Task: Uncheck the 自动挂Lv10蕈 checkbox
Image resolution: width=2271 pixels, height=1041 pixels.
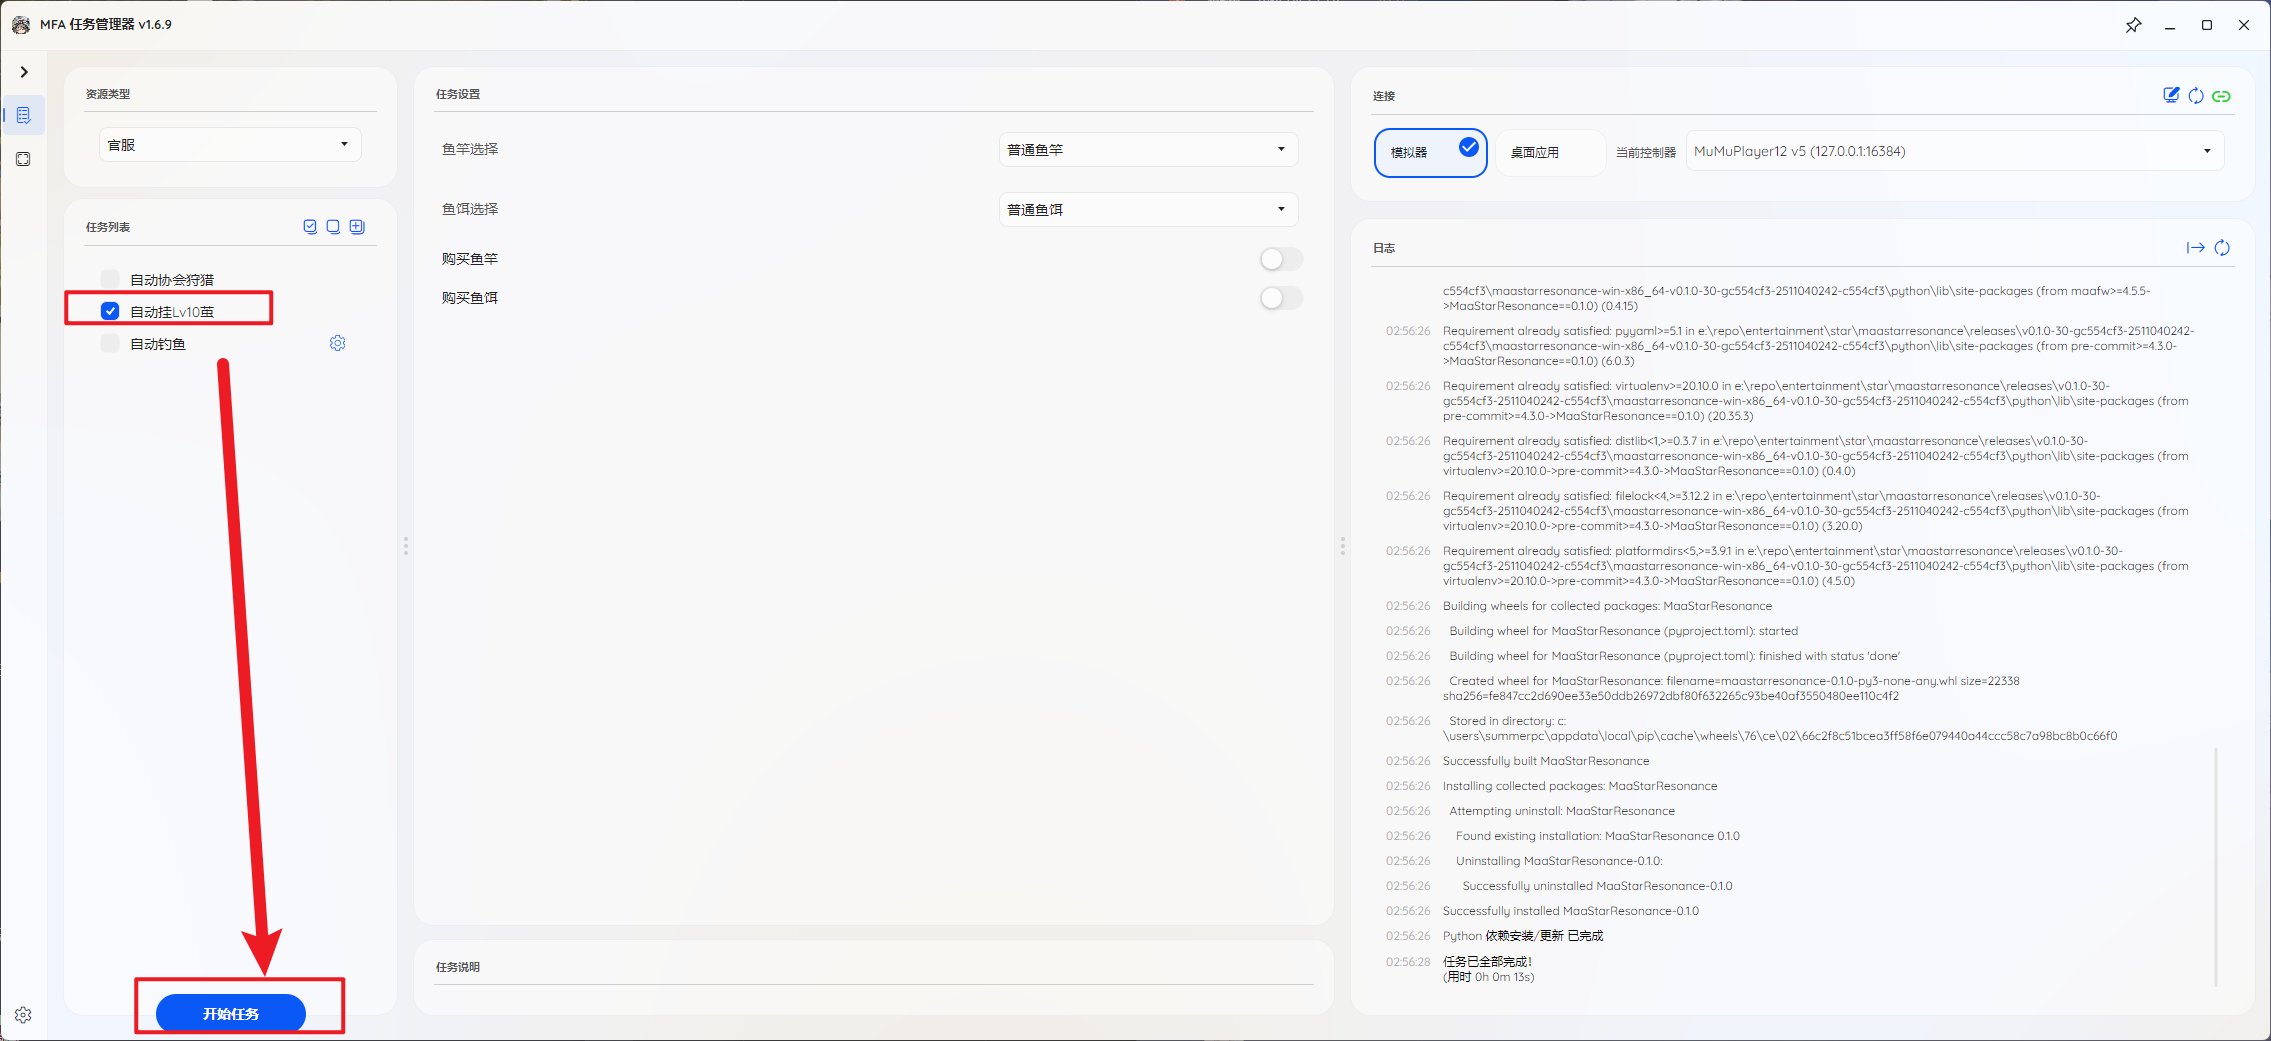Action: (x=110, y=311)
